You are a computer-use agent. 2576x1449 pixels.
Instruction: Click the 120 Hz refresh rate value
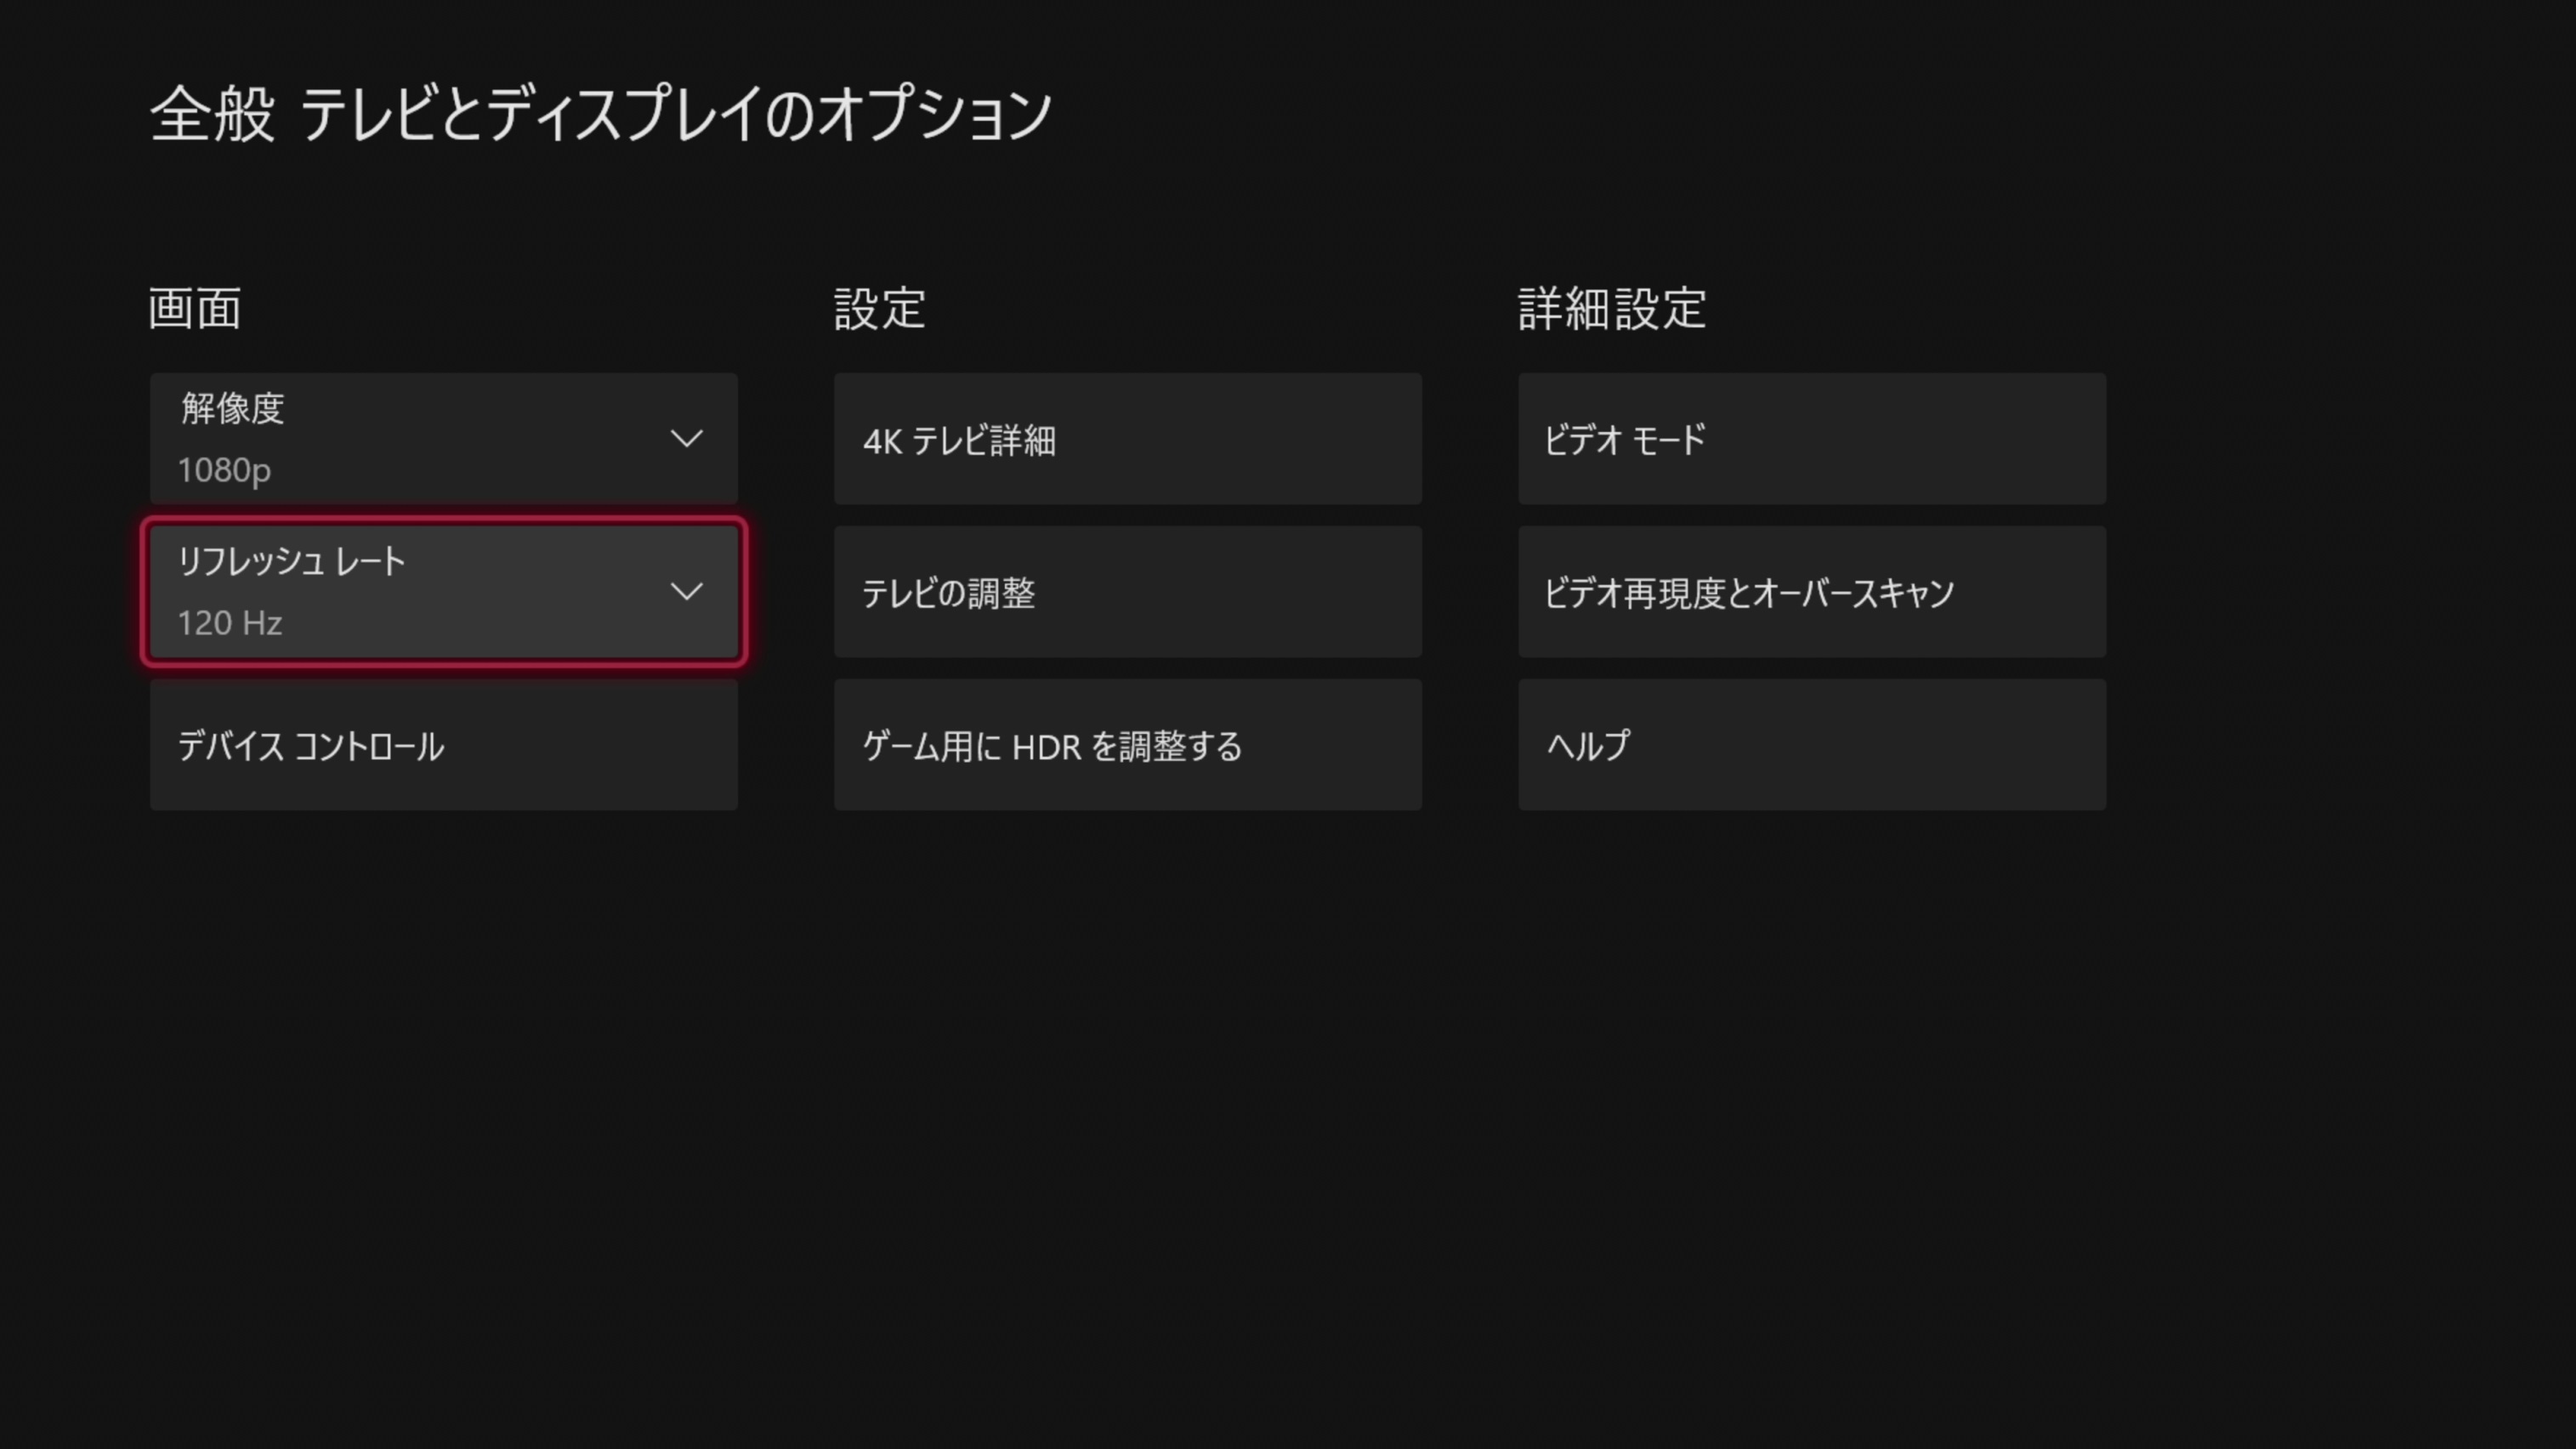pos(229,623)
